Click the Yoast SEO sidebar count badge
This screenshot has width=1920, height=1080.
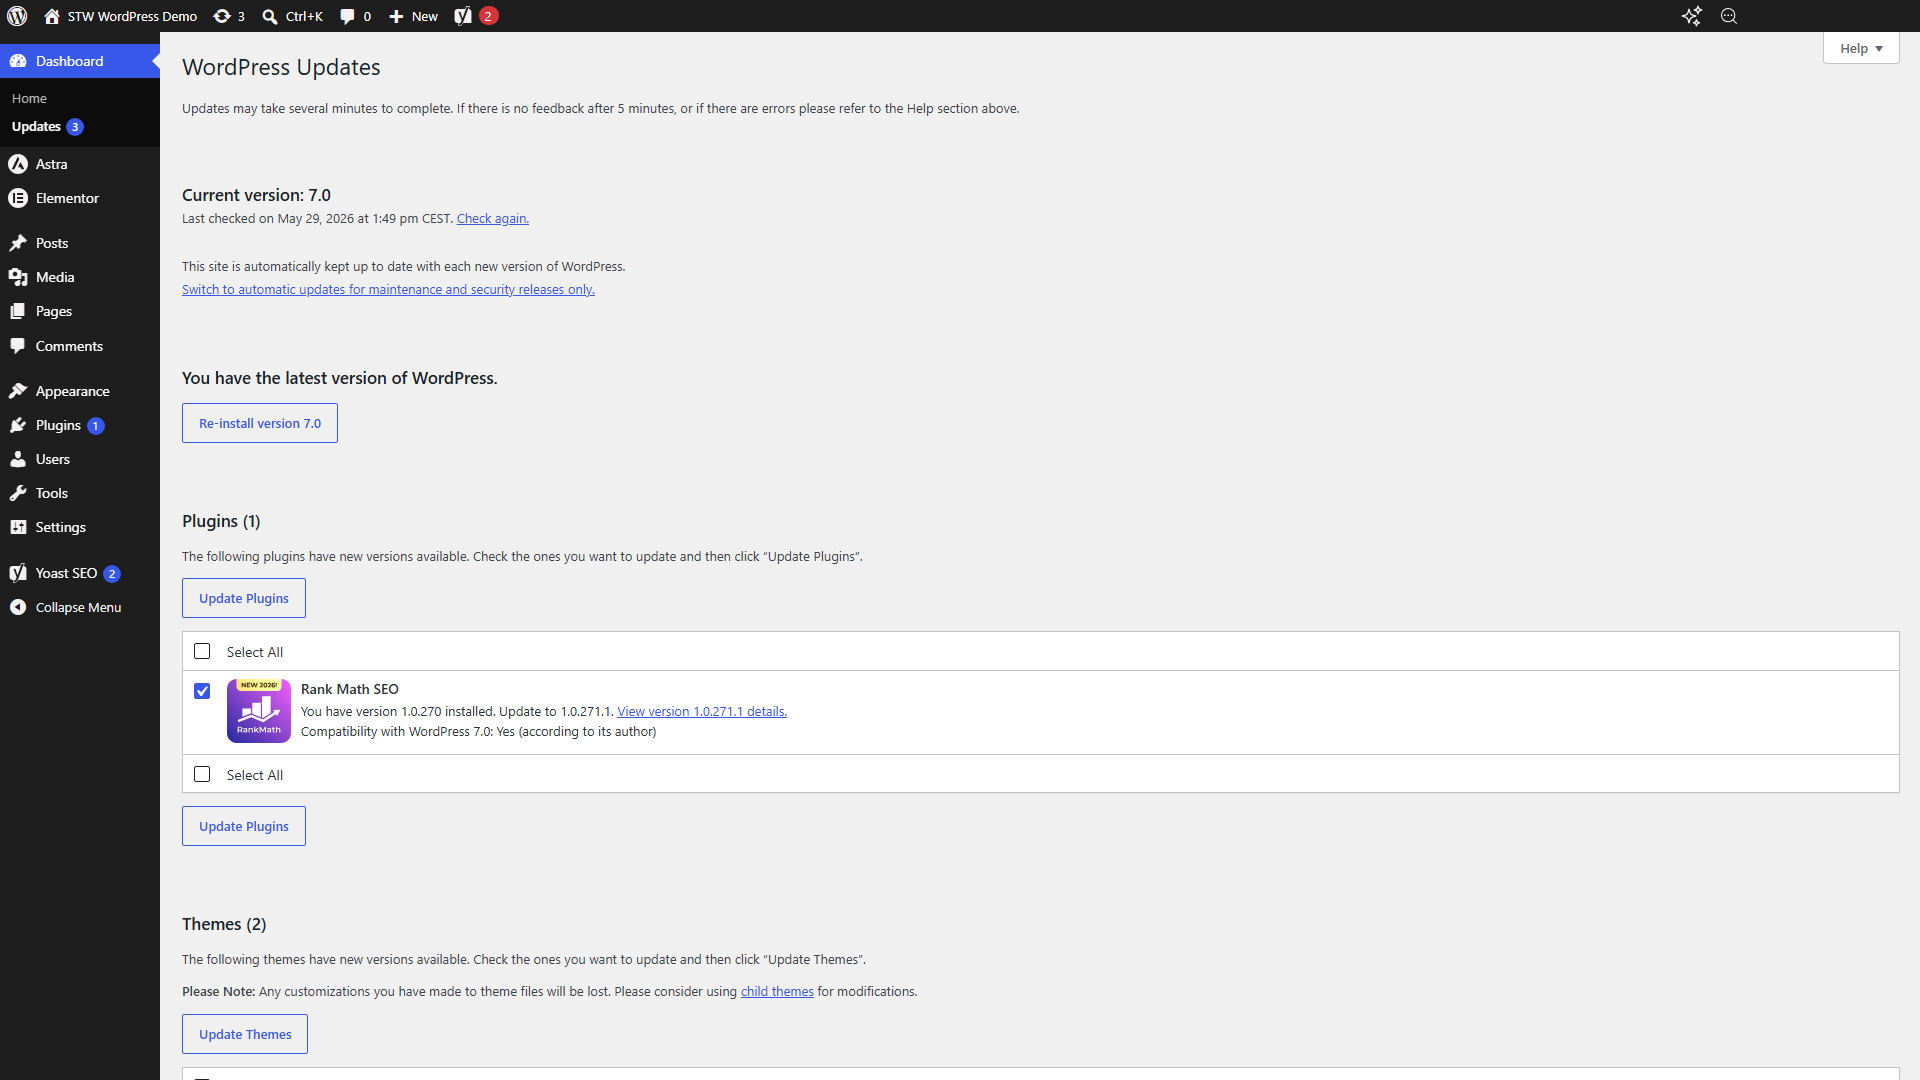tap(112, 574)
